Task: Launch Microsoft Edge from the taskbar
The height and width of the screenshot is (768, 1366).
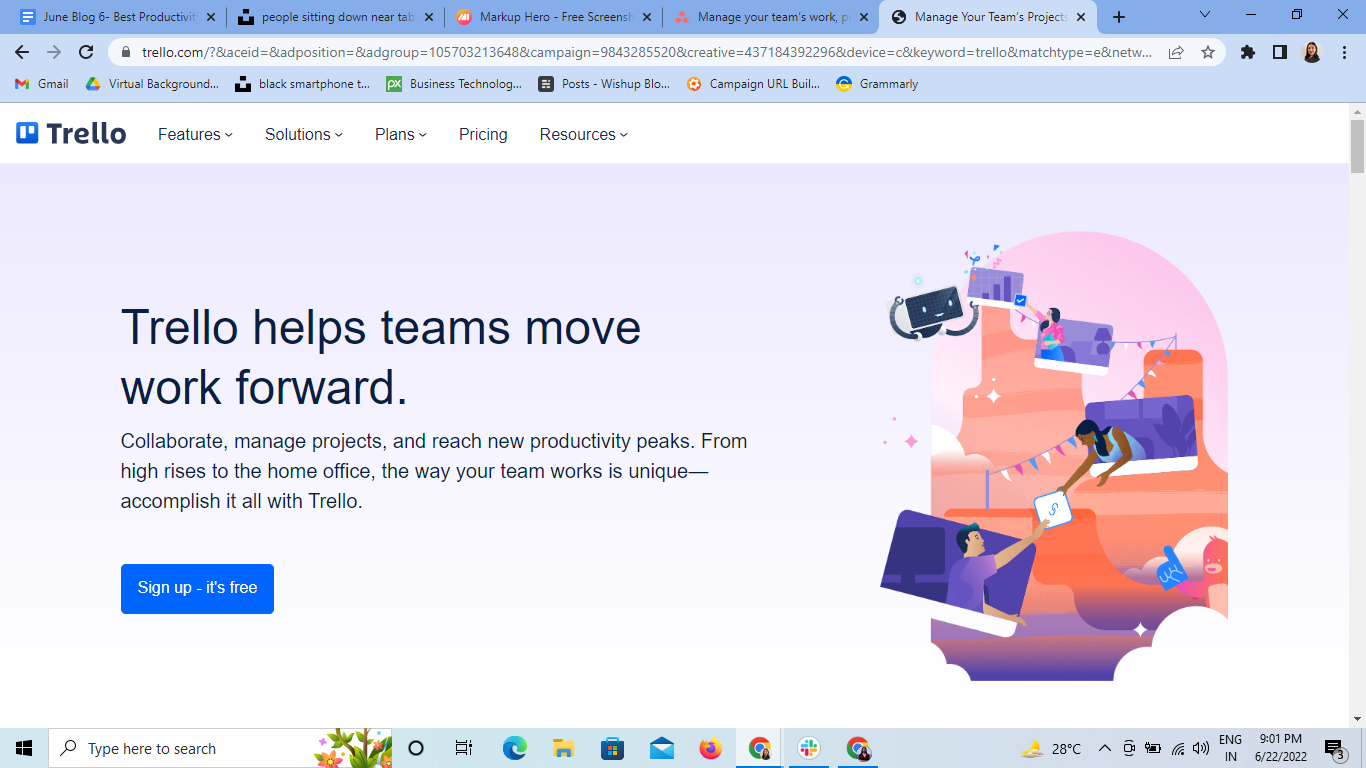Action: (x=515, y=748)
